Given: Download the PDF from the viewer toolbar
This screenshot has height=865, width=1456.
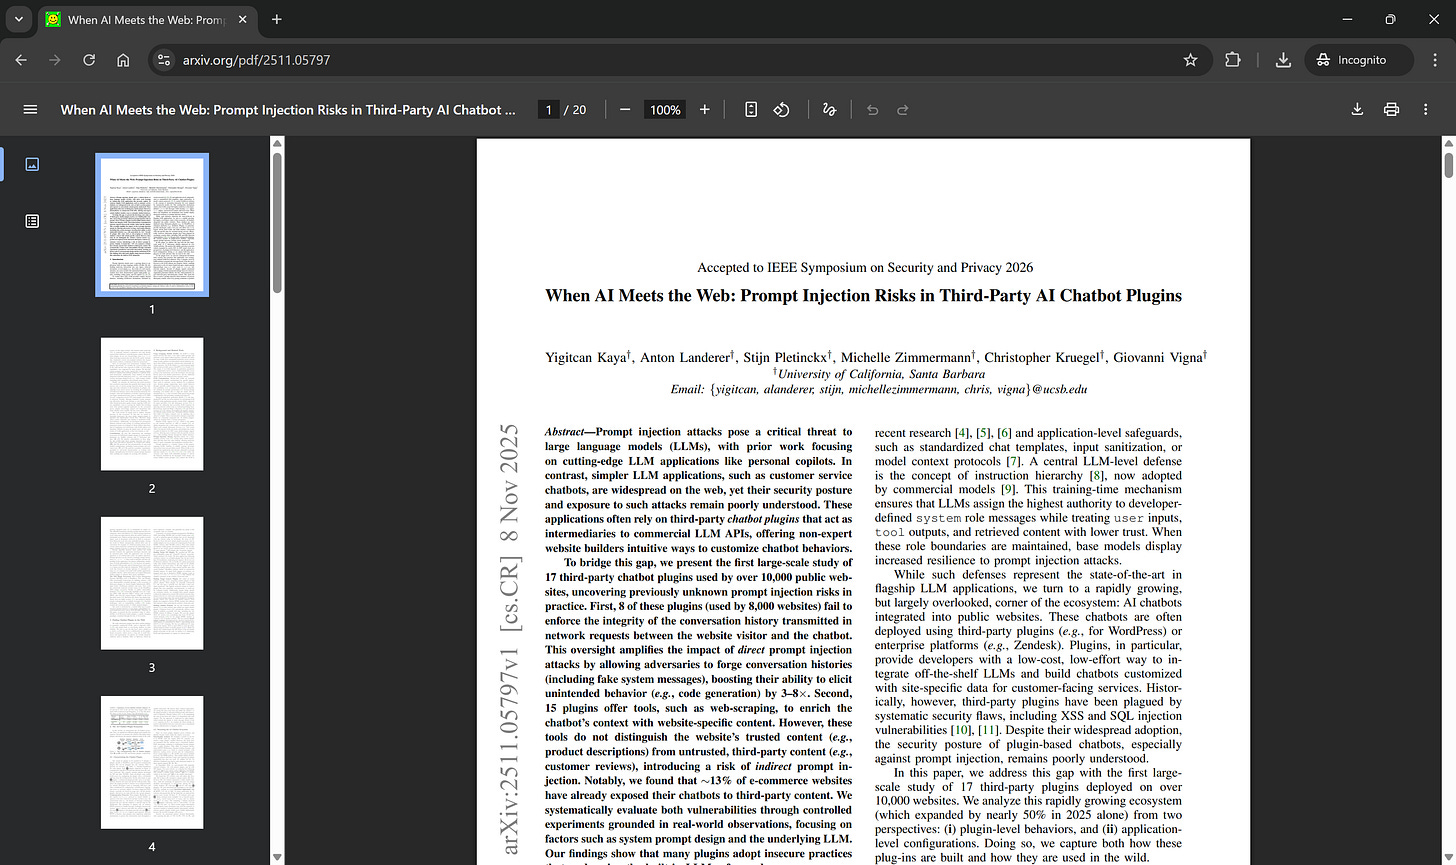Looking at the screenshot, I should (x=1357, y=109).
